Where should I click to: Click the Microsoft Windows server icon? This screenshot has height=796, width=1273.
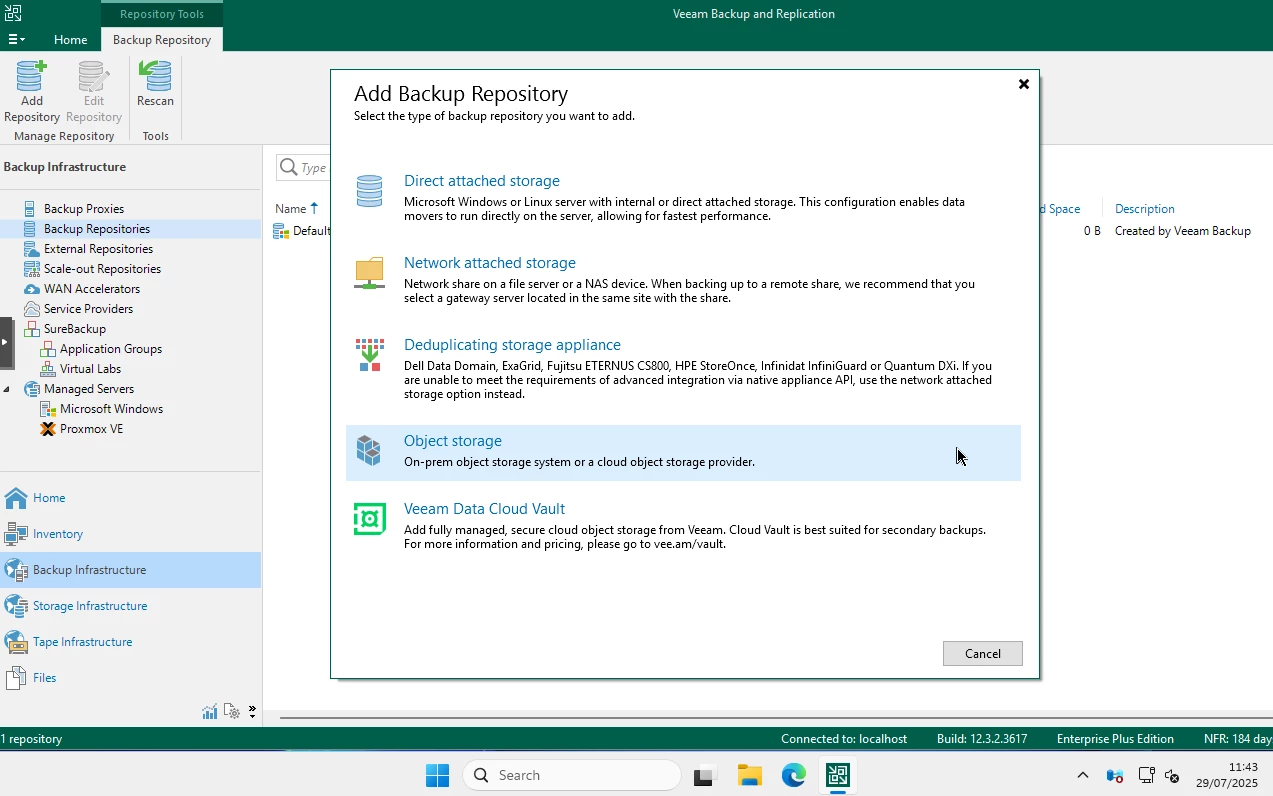click(48, 409)
